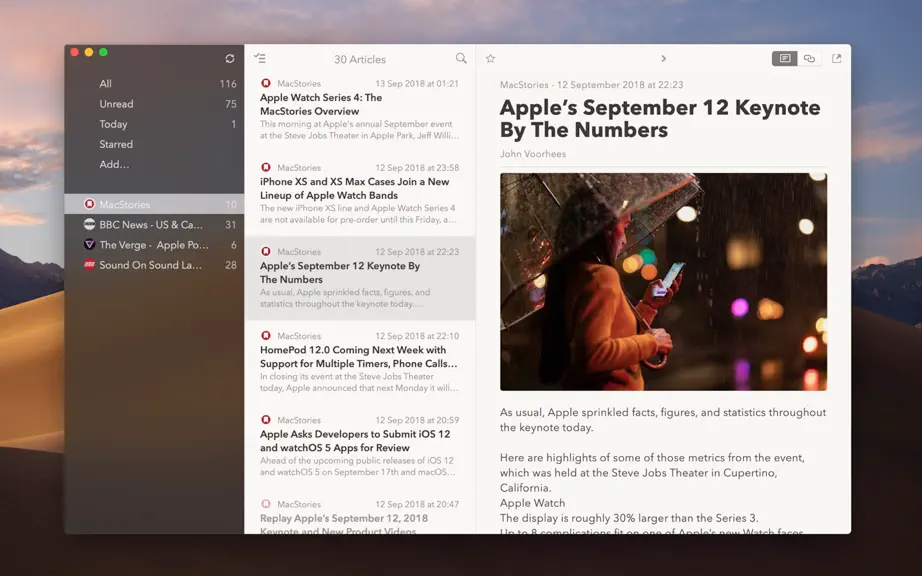Screen dimensions: 922x576
Task: Click the All count 116
Action: [x=228, y=84]
